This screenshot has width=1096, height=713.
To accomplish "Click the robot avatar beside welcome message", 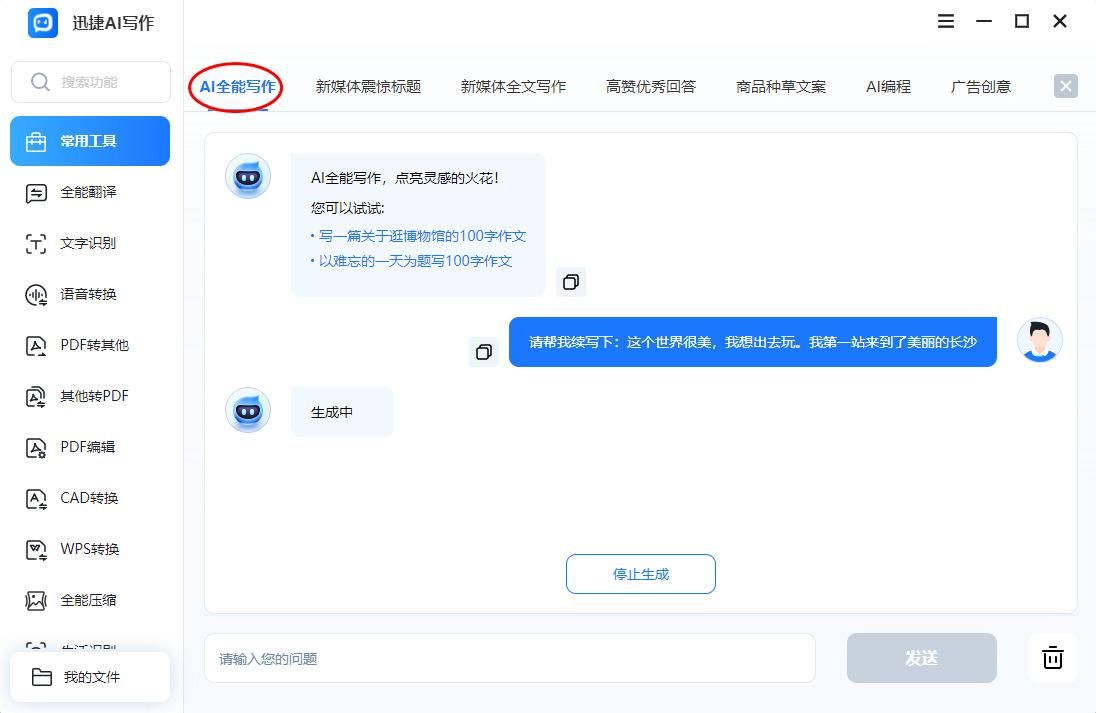I will pos(248,177).
